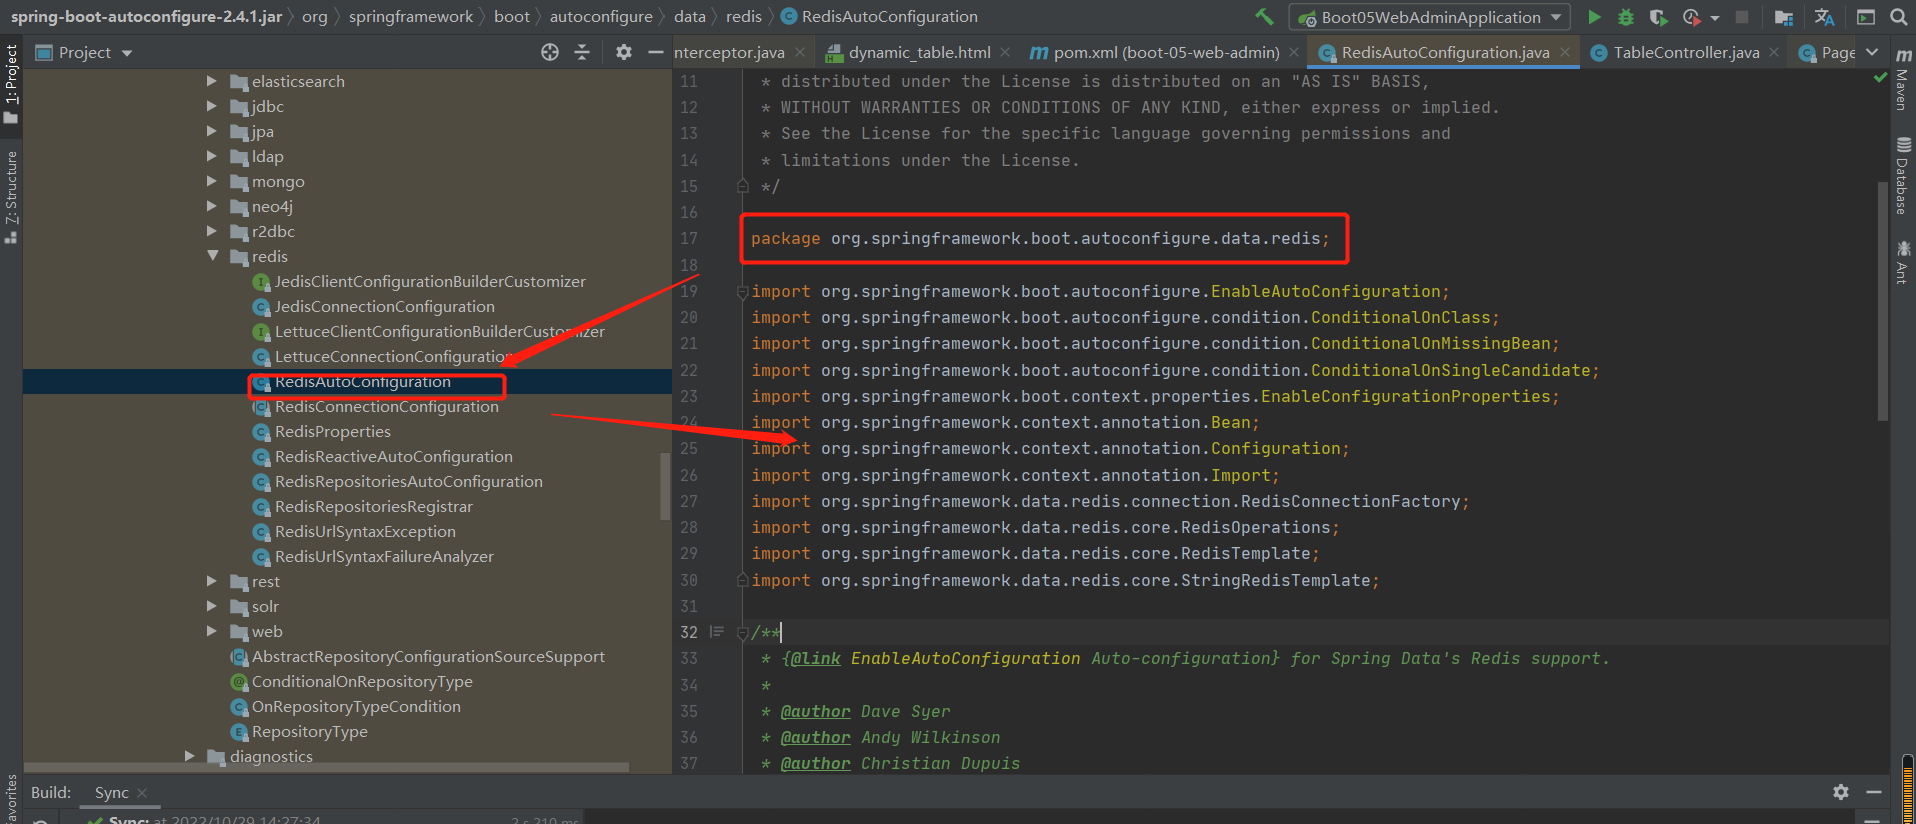Viewport: 1916px width, 824px height.
Task: Launch the profiler run icon
Action: click(x=1692, y=17)
